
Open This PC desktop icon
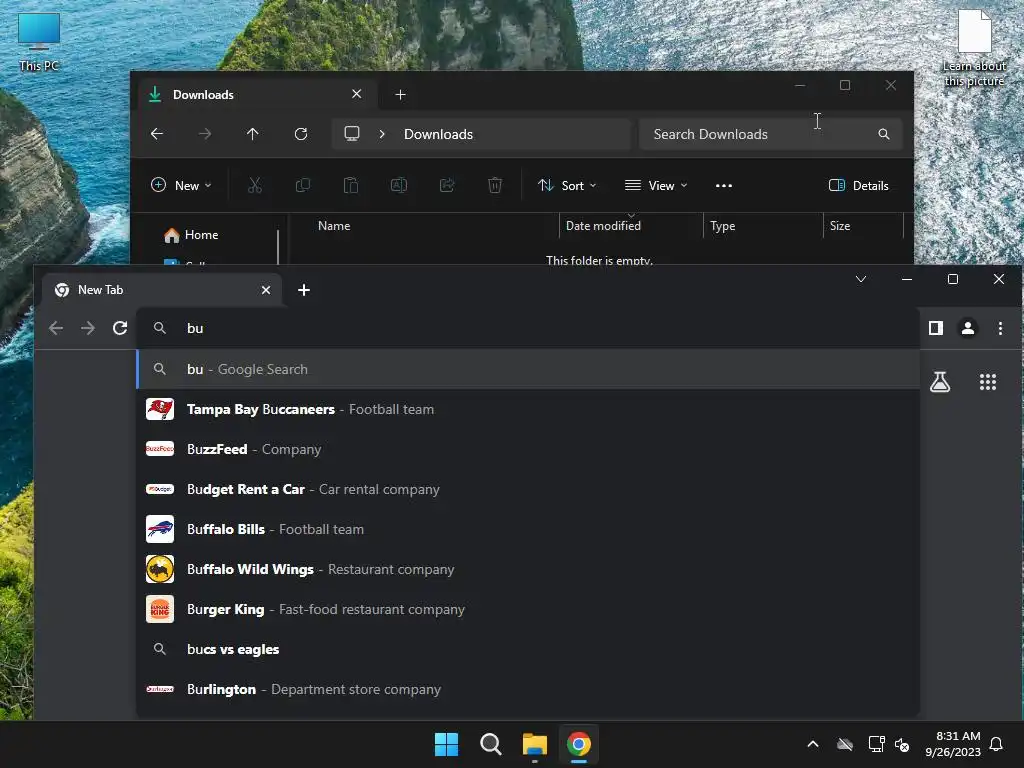39,42
